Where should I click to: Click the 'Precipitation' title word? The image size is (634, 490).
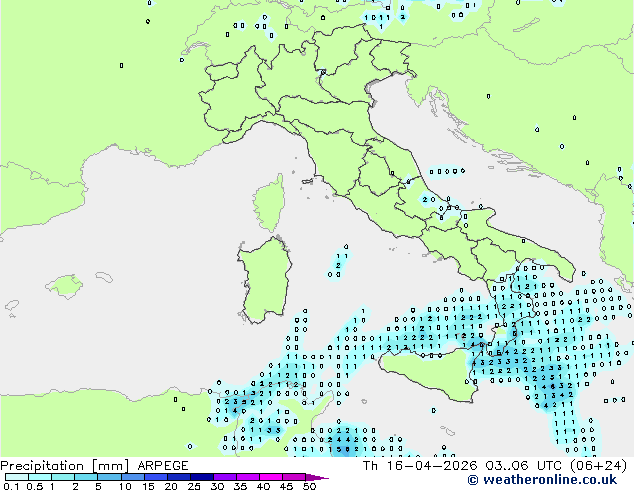tap(42, 466)
